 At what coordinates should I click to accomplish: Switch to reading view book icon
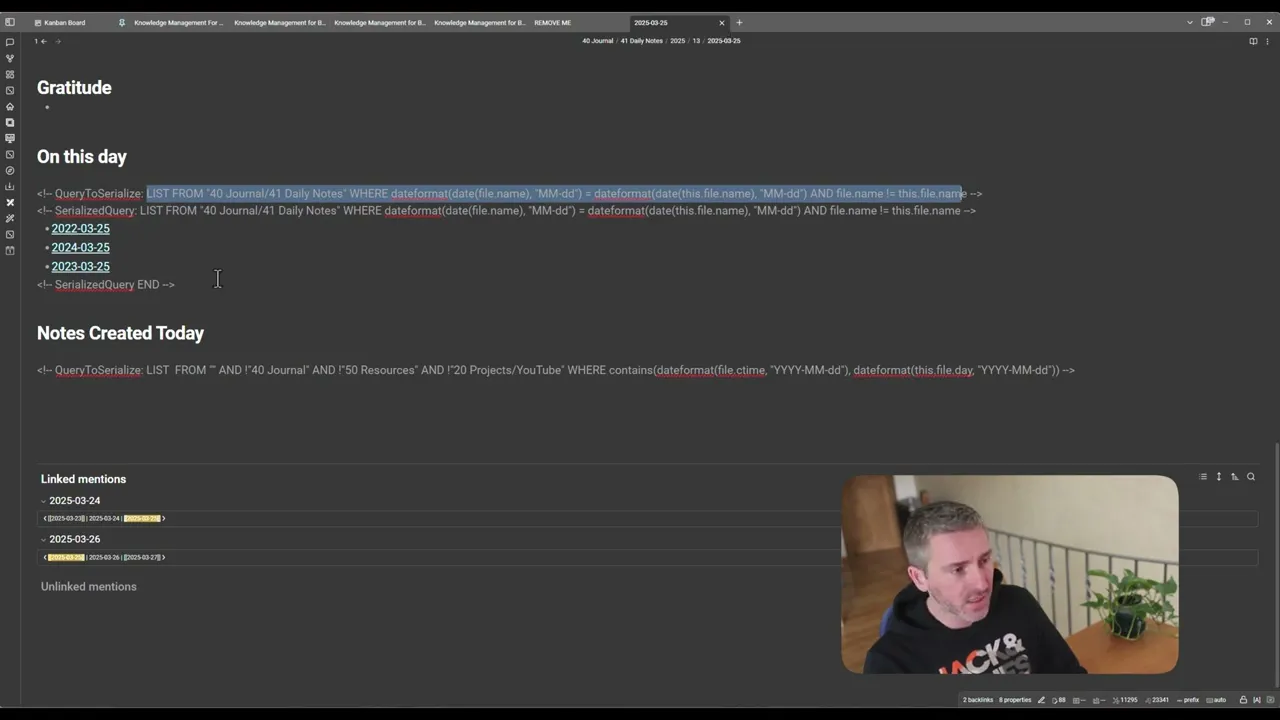click(x=1253, y=41)
